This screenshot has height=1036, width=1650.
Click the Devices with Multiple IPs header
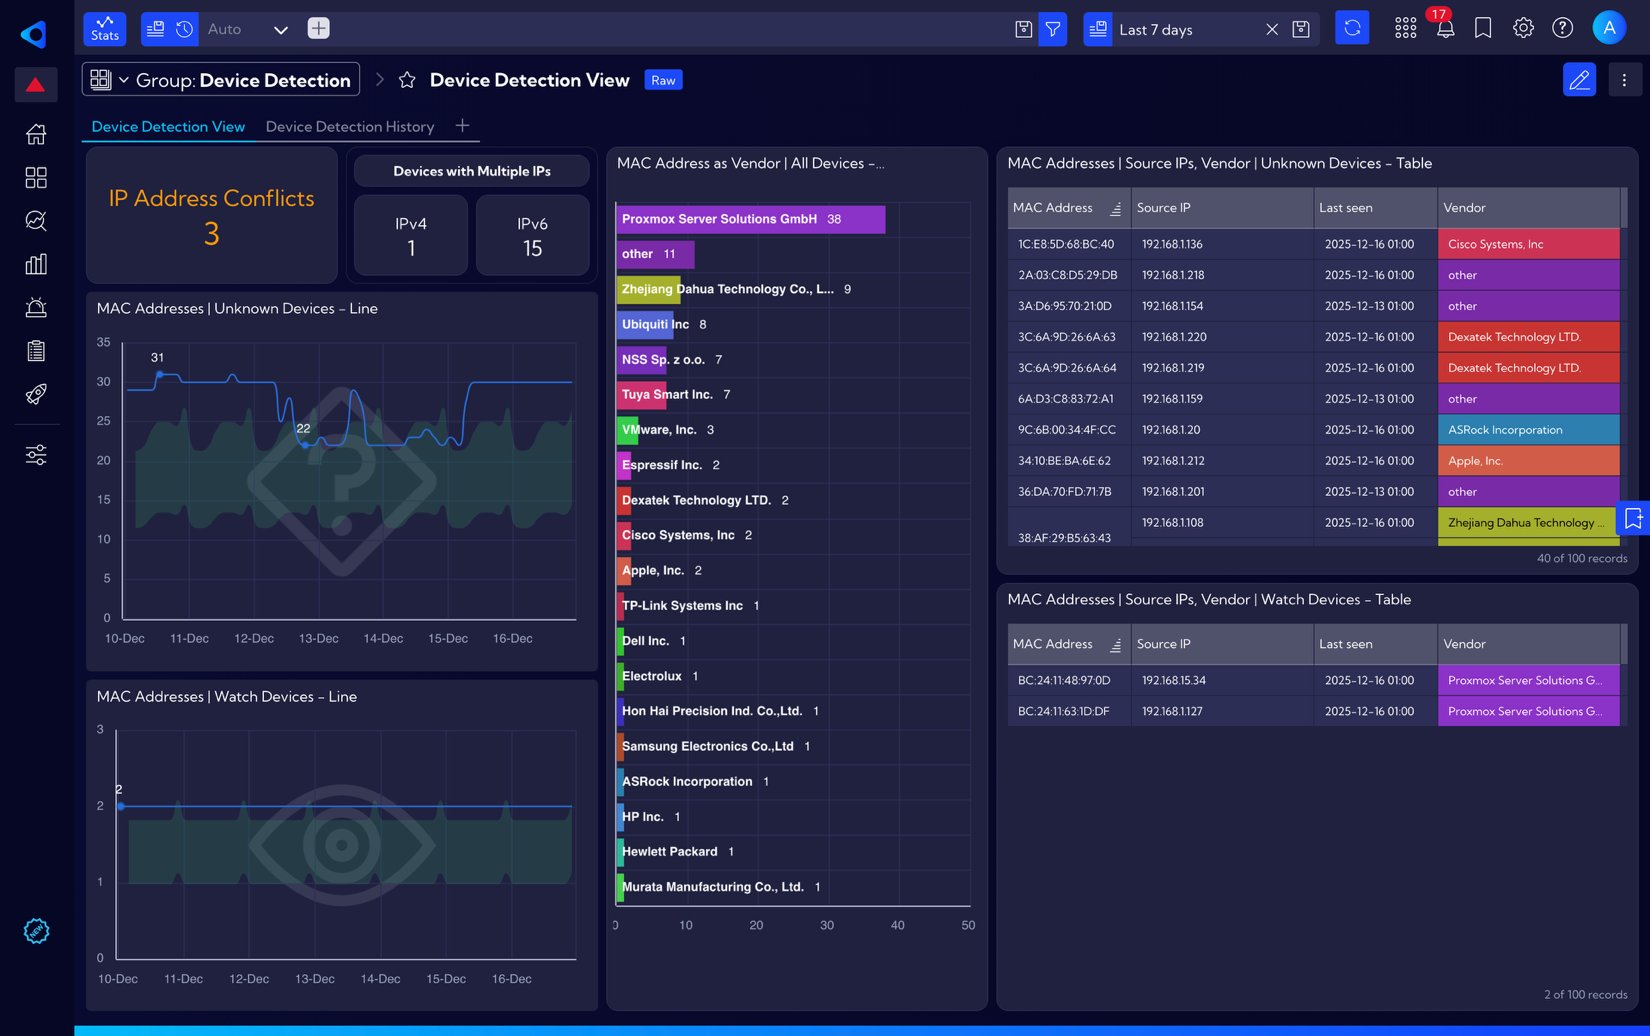pyautogui.click(x=472, y=171)
